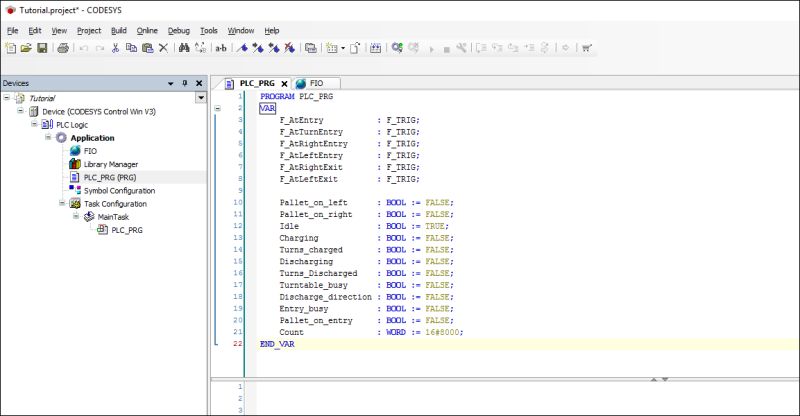
Task: Save the project with the floppy disk icon
Action: point(42,48)
